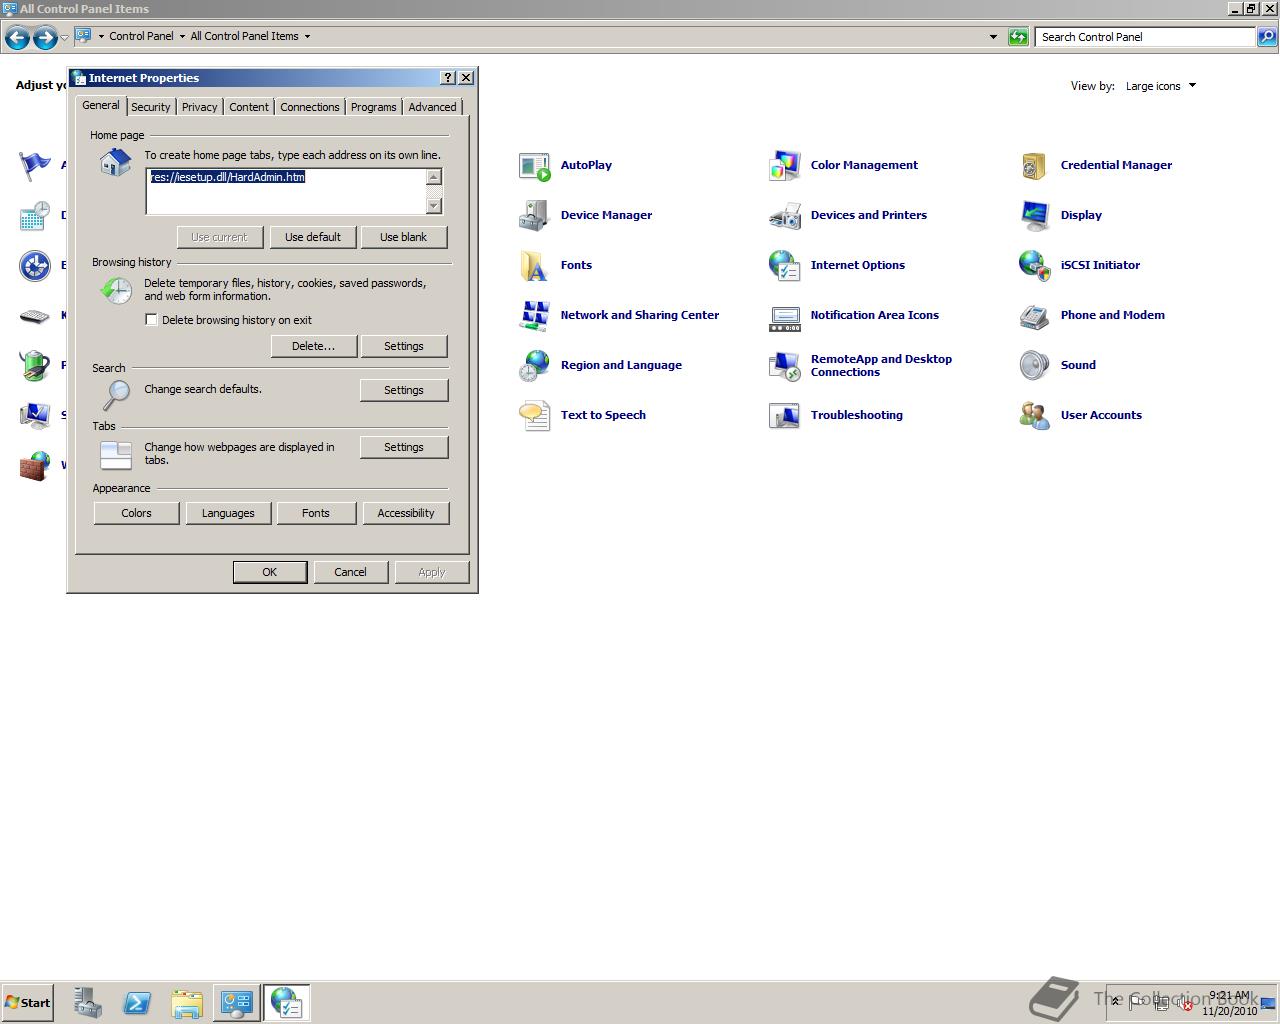Click the dialog help question mark button
This screenshot has height=1024, width=1280.
[x=448, y=78]
